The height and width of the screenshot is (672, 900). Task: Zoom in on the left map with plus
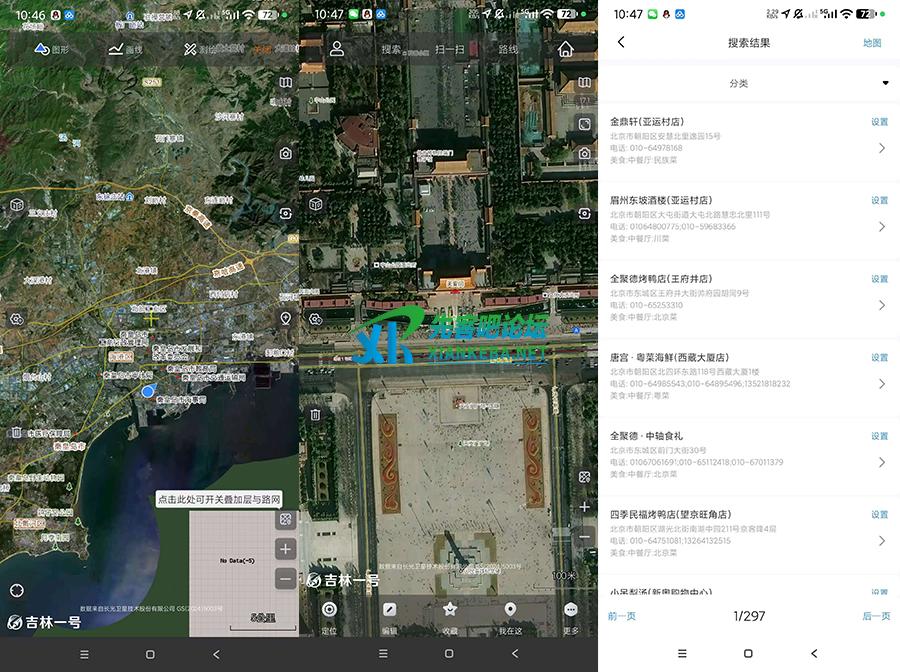(286, 549)
